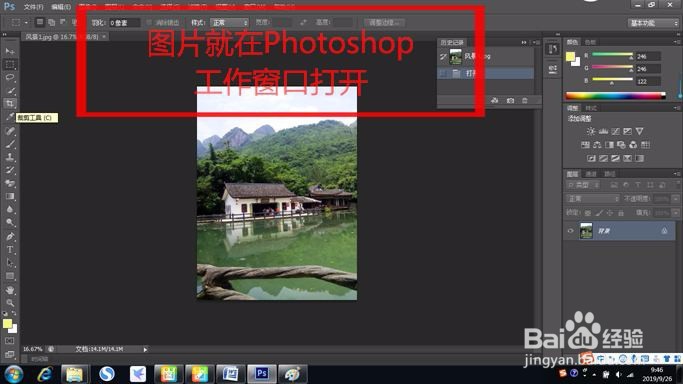Select the Spot Healing Brush tool
The height and width of the screenshot is (384, 683).
pos(10,131)
